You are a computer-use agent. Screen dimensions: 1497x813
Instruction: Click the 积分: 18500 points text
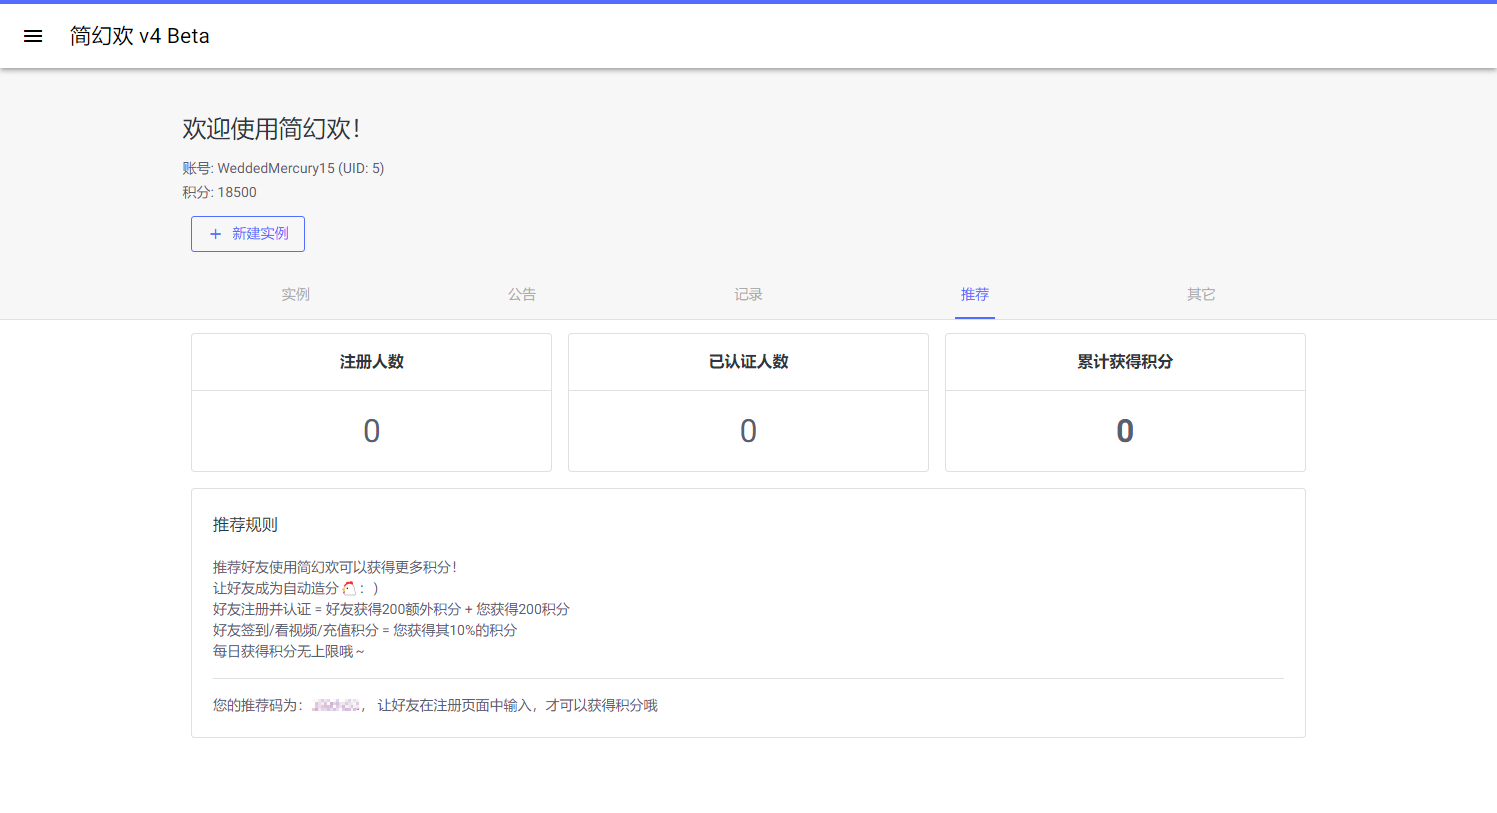[219, 192]
